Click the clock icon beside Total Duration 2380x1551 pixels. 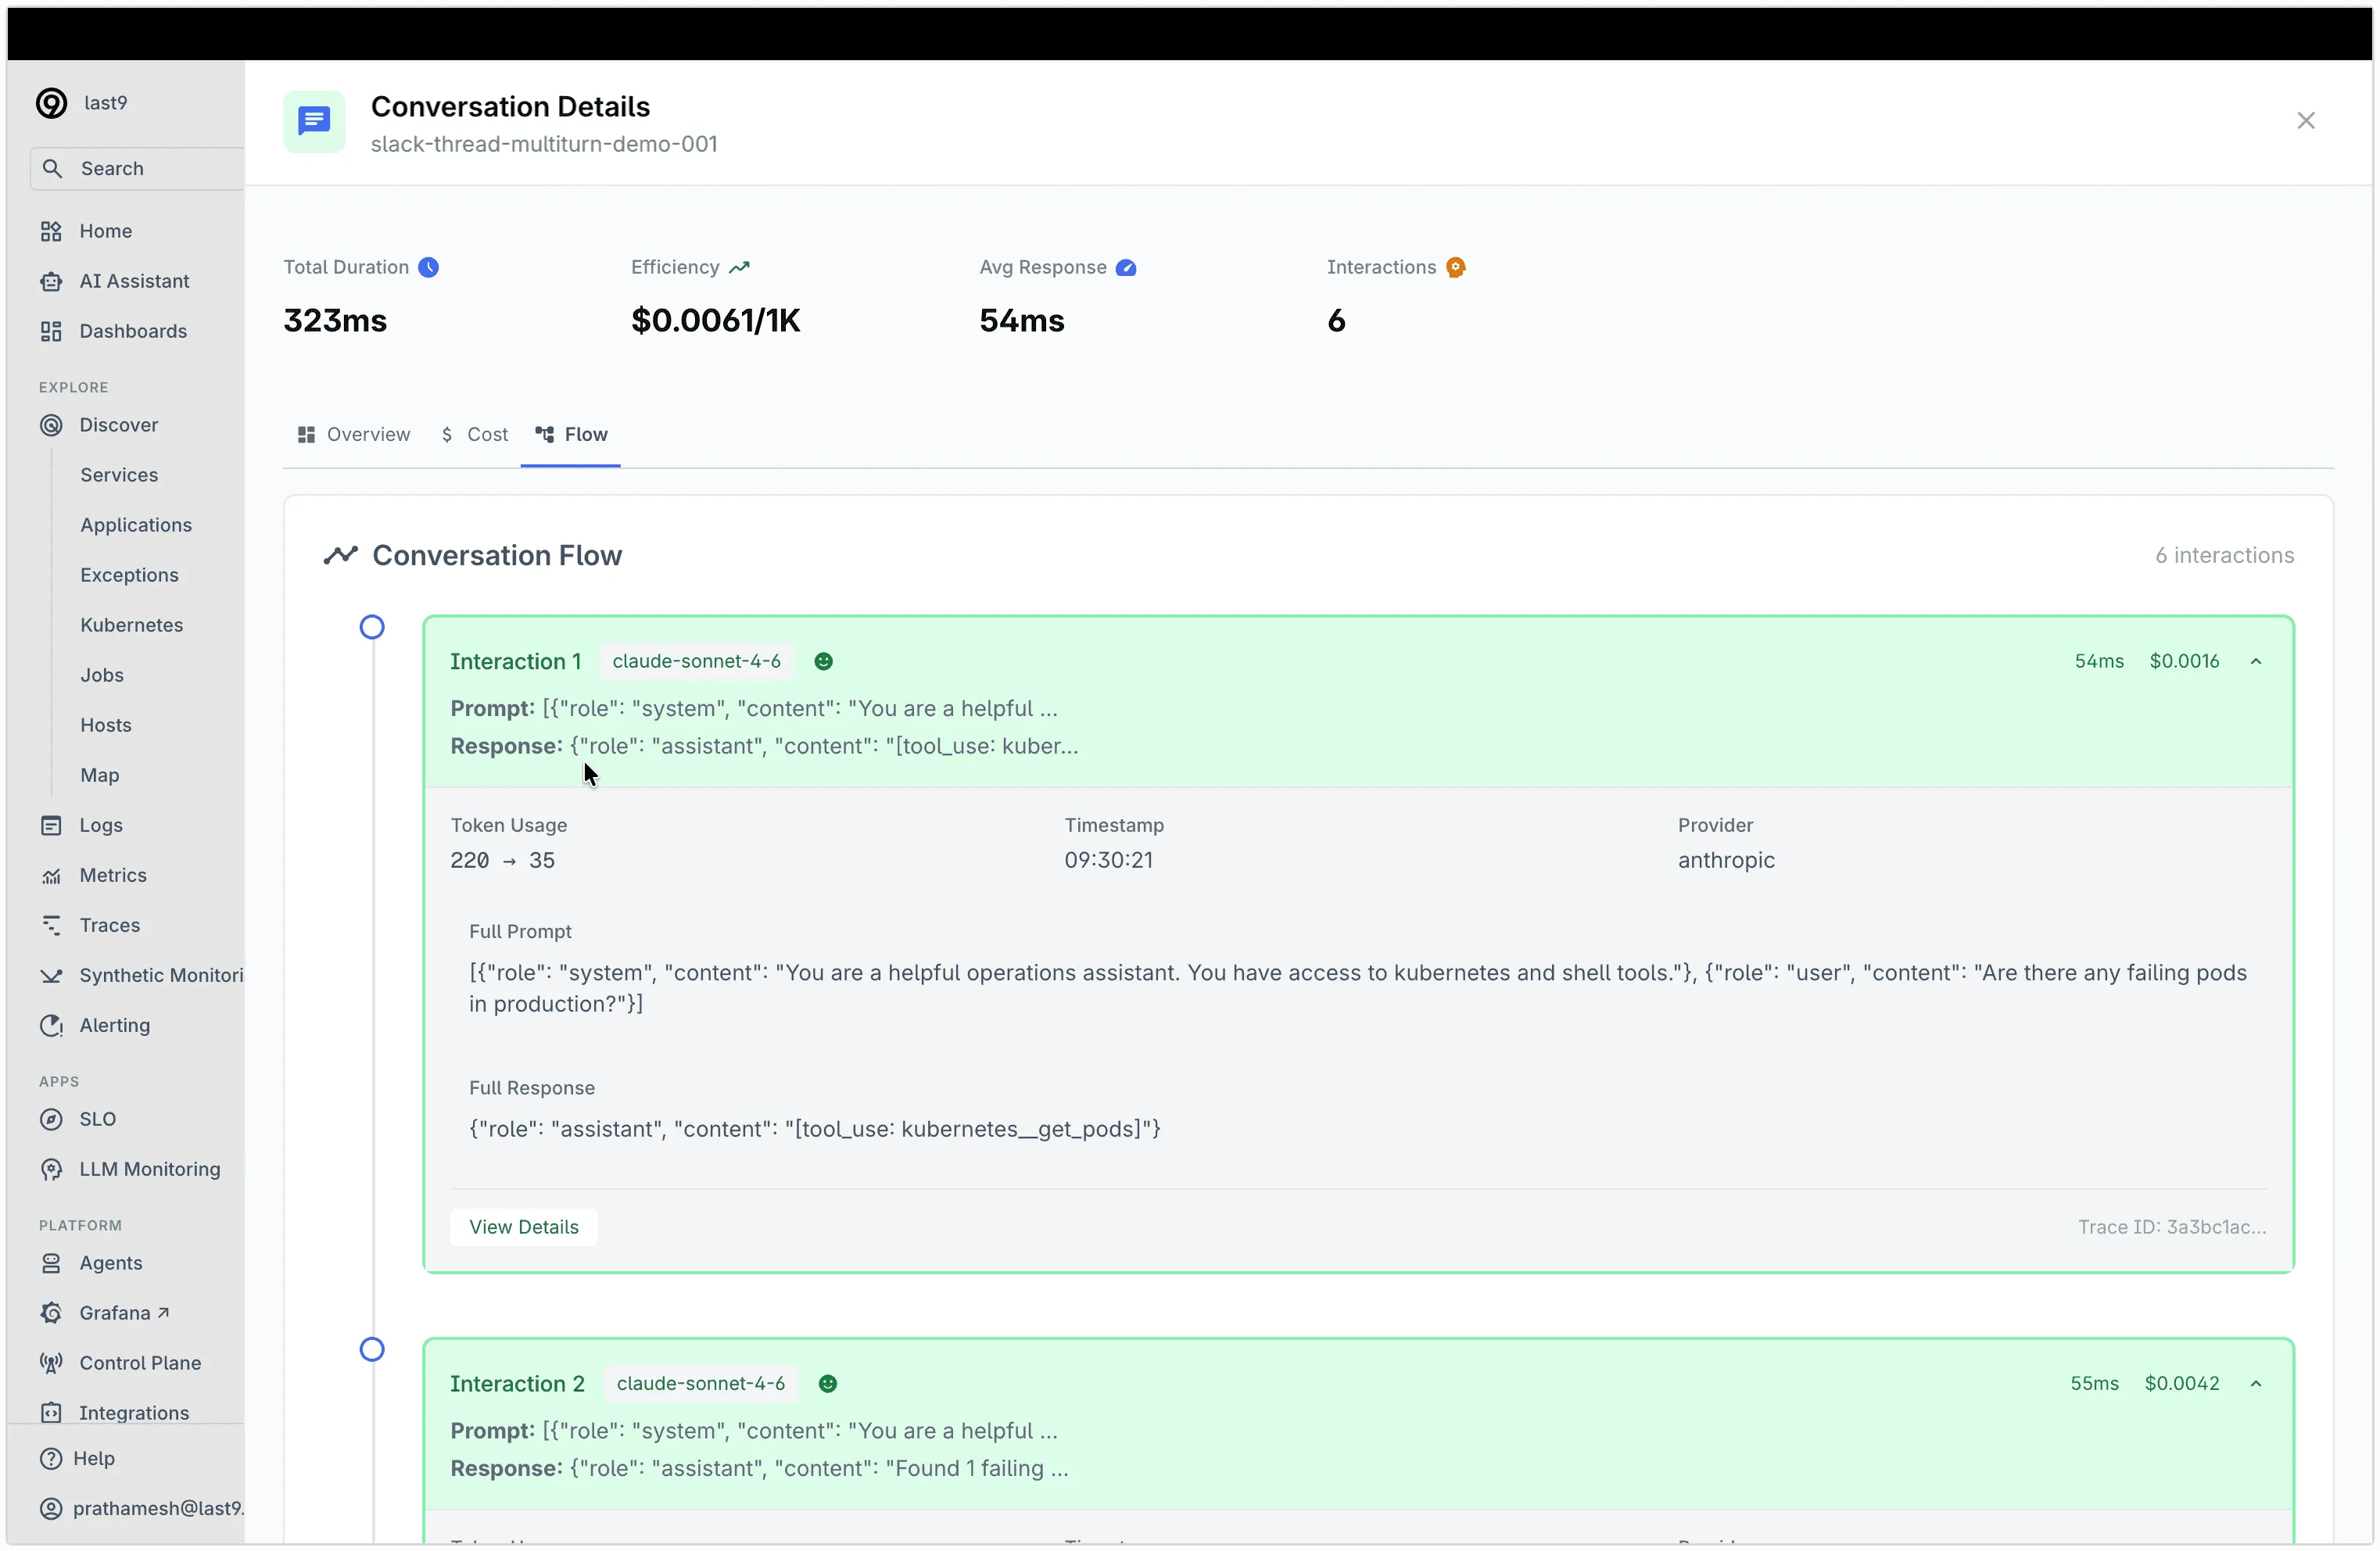tap(428, 267)
